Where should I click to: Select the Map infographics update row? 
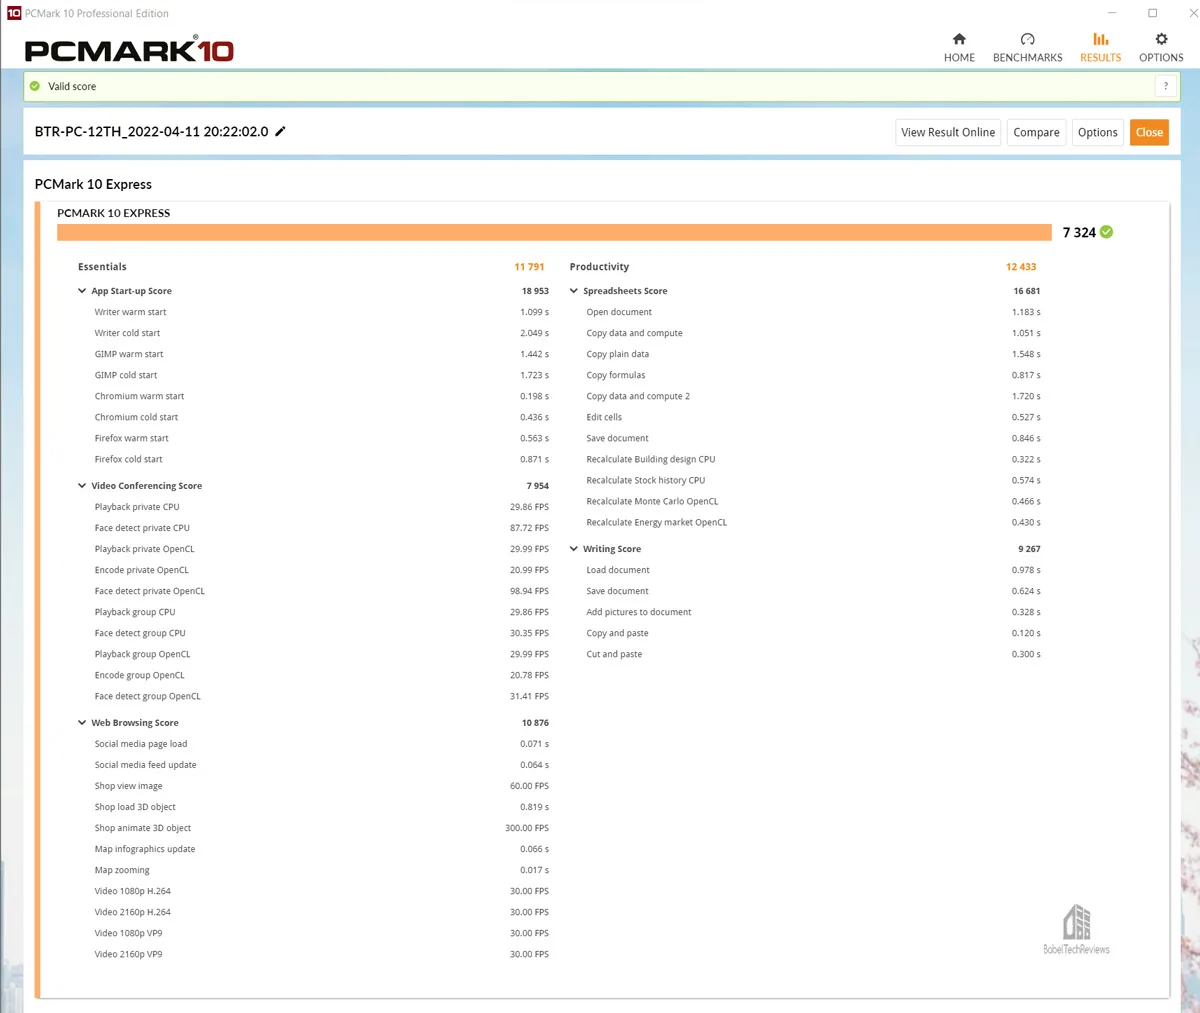321,849
